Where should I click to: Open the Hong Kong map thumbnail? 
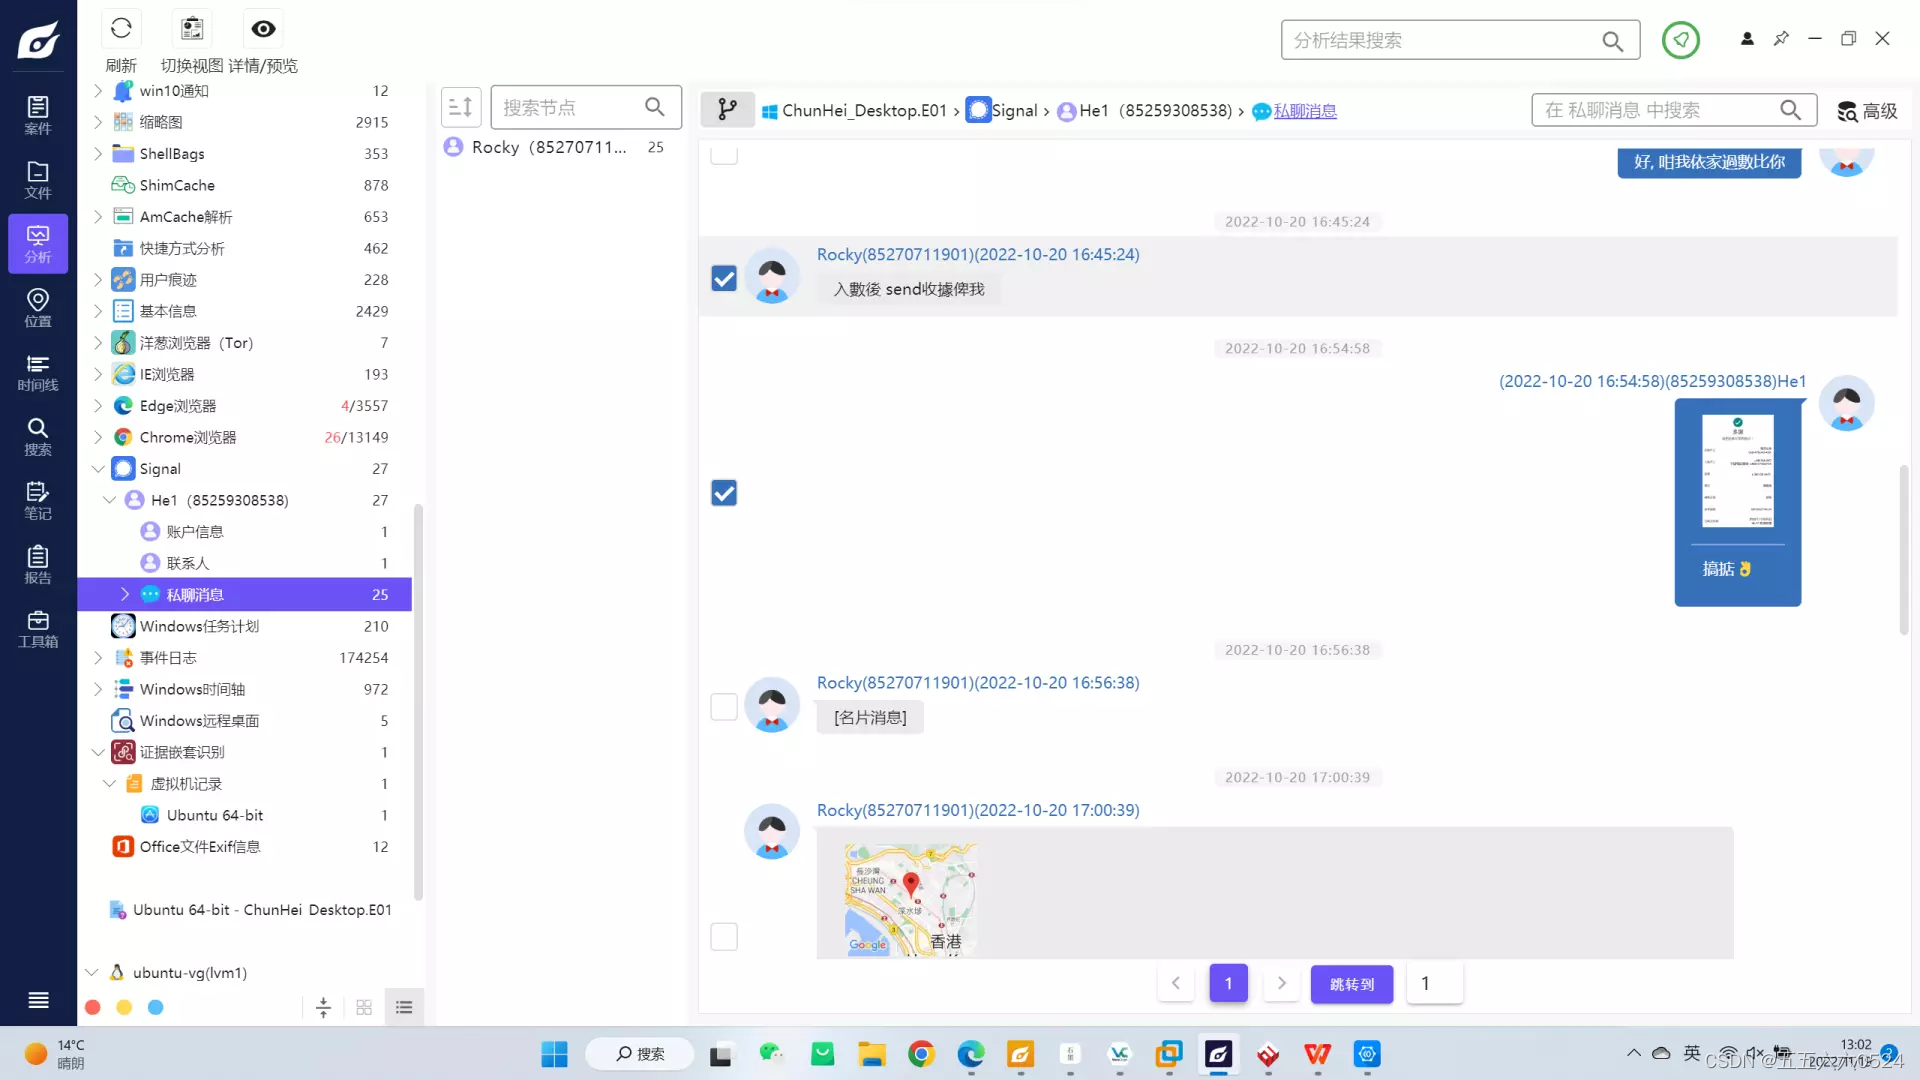pos(909,898)
